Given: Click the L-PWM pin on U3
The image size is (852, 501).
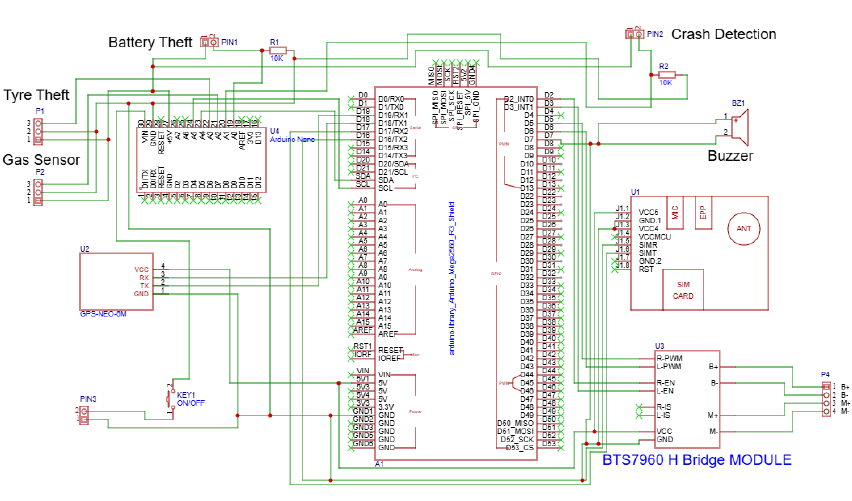Looking at the screenshot, I should [669, 366].
